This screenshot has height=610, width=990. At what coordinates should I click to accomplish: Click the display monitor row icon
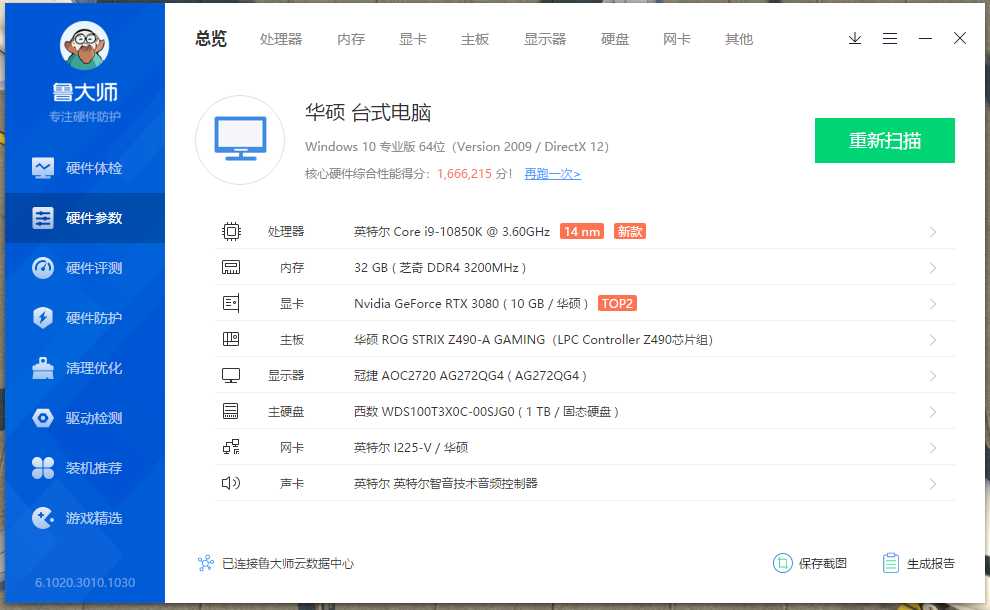pos(231,376)
